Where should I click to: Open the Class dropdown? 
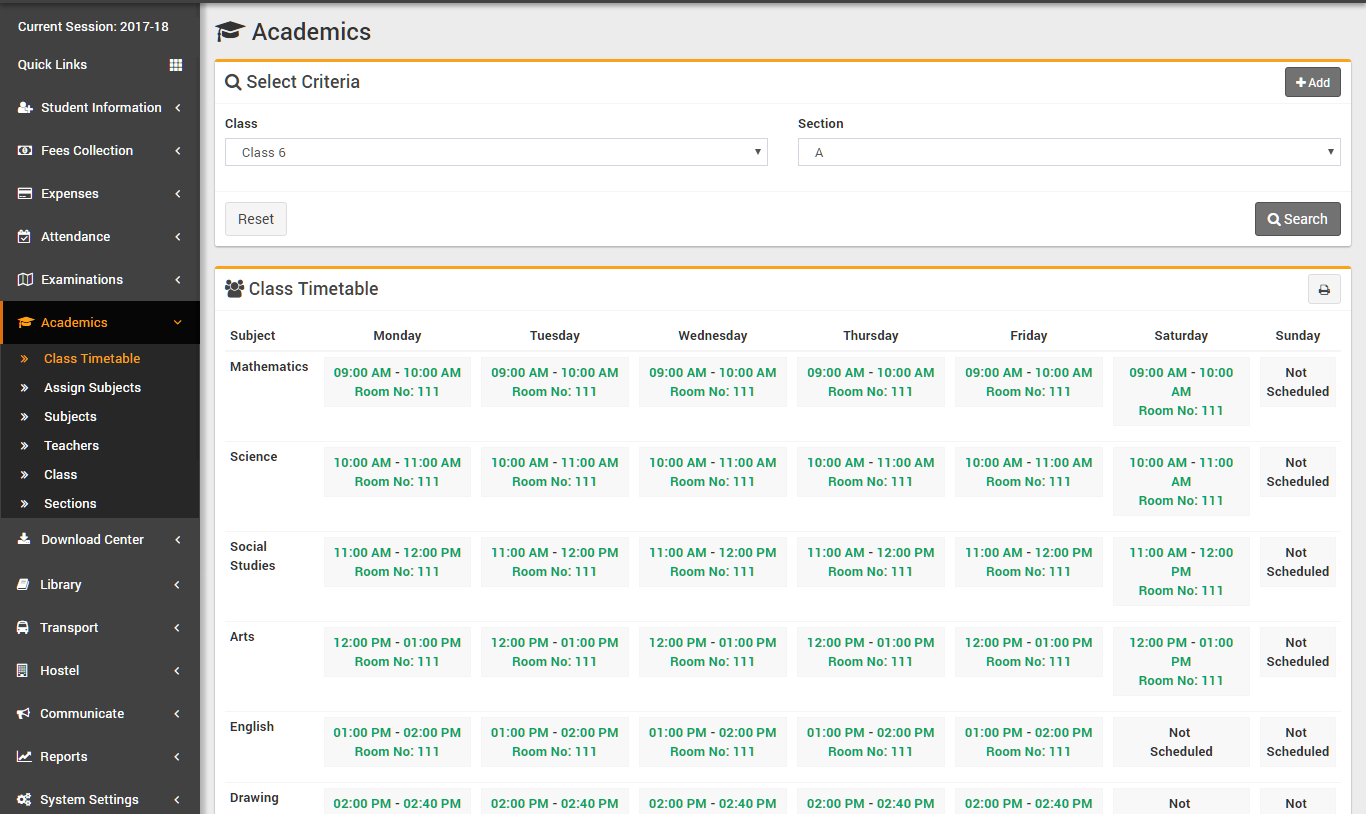(496, 152)
